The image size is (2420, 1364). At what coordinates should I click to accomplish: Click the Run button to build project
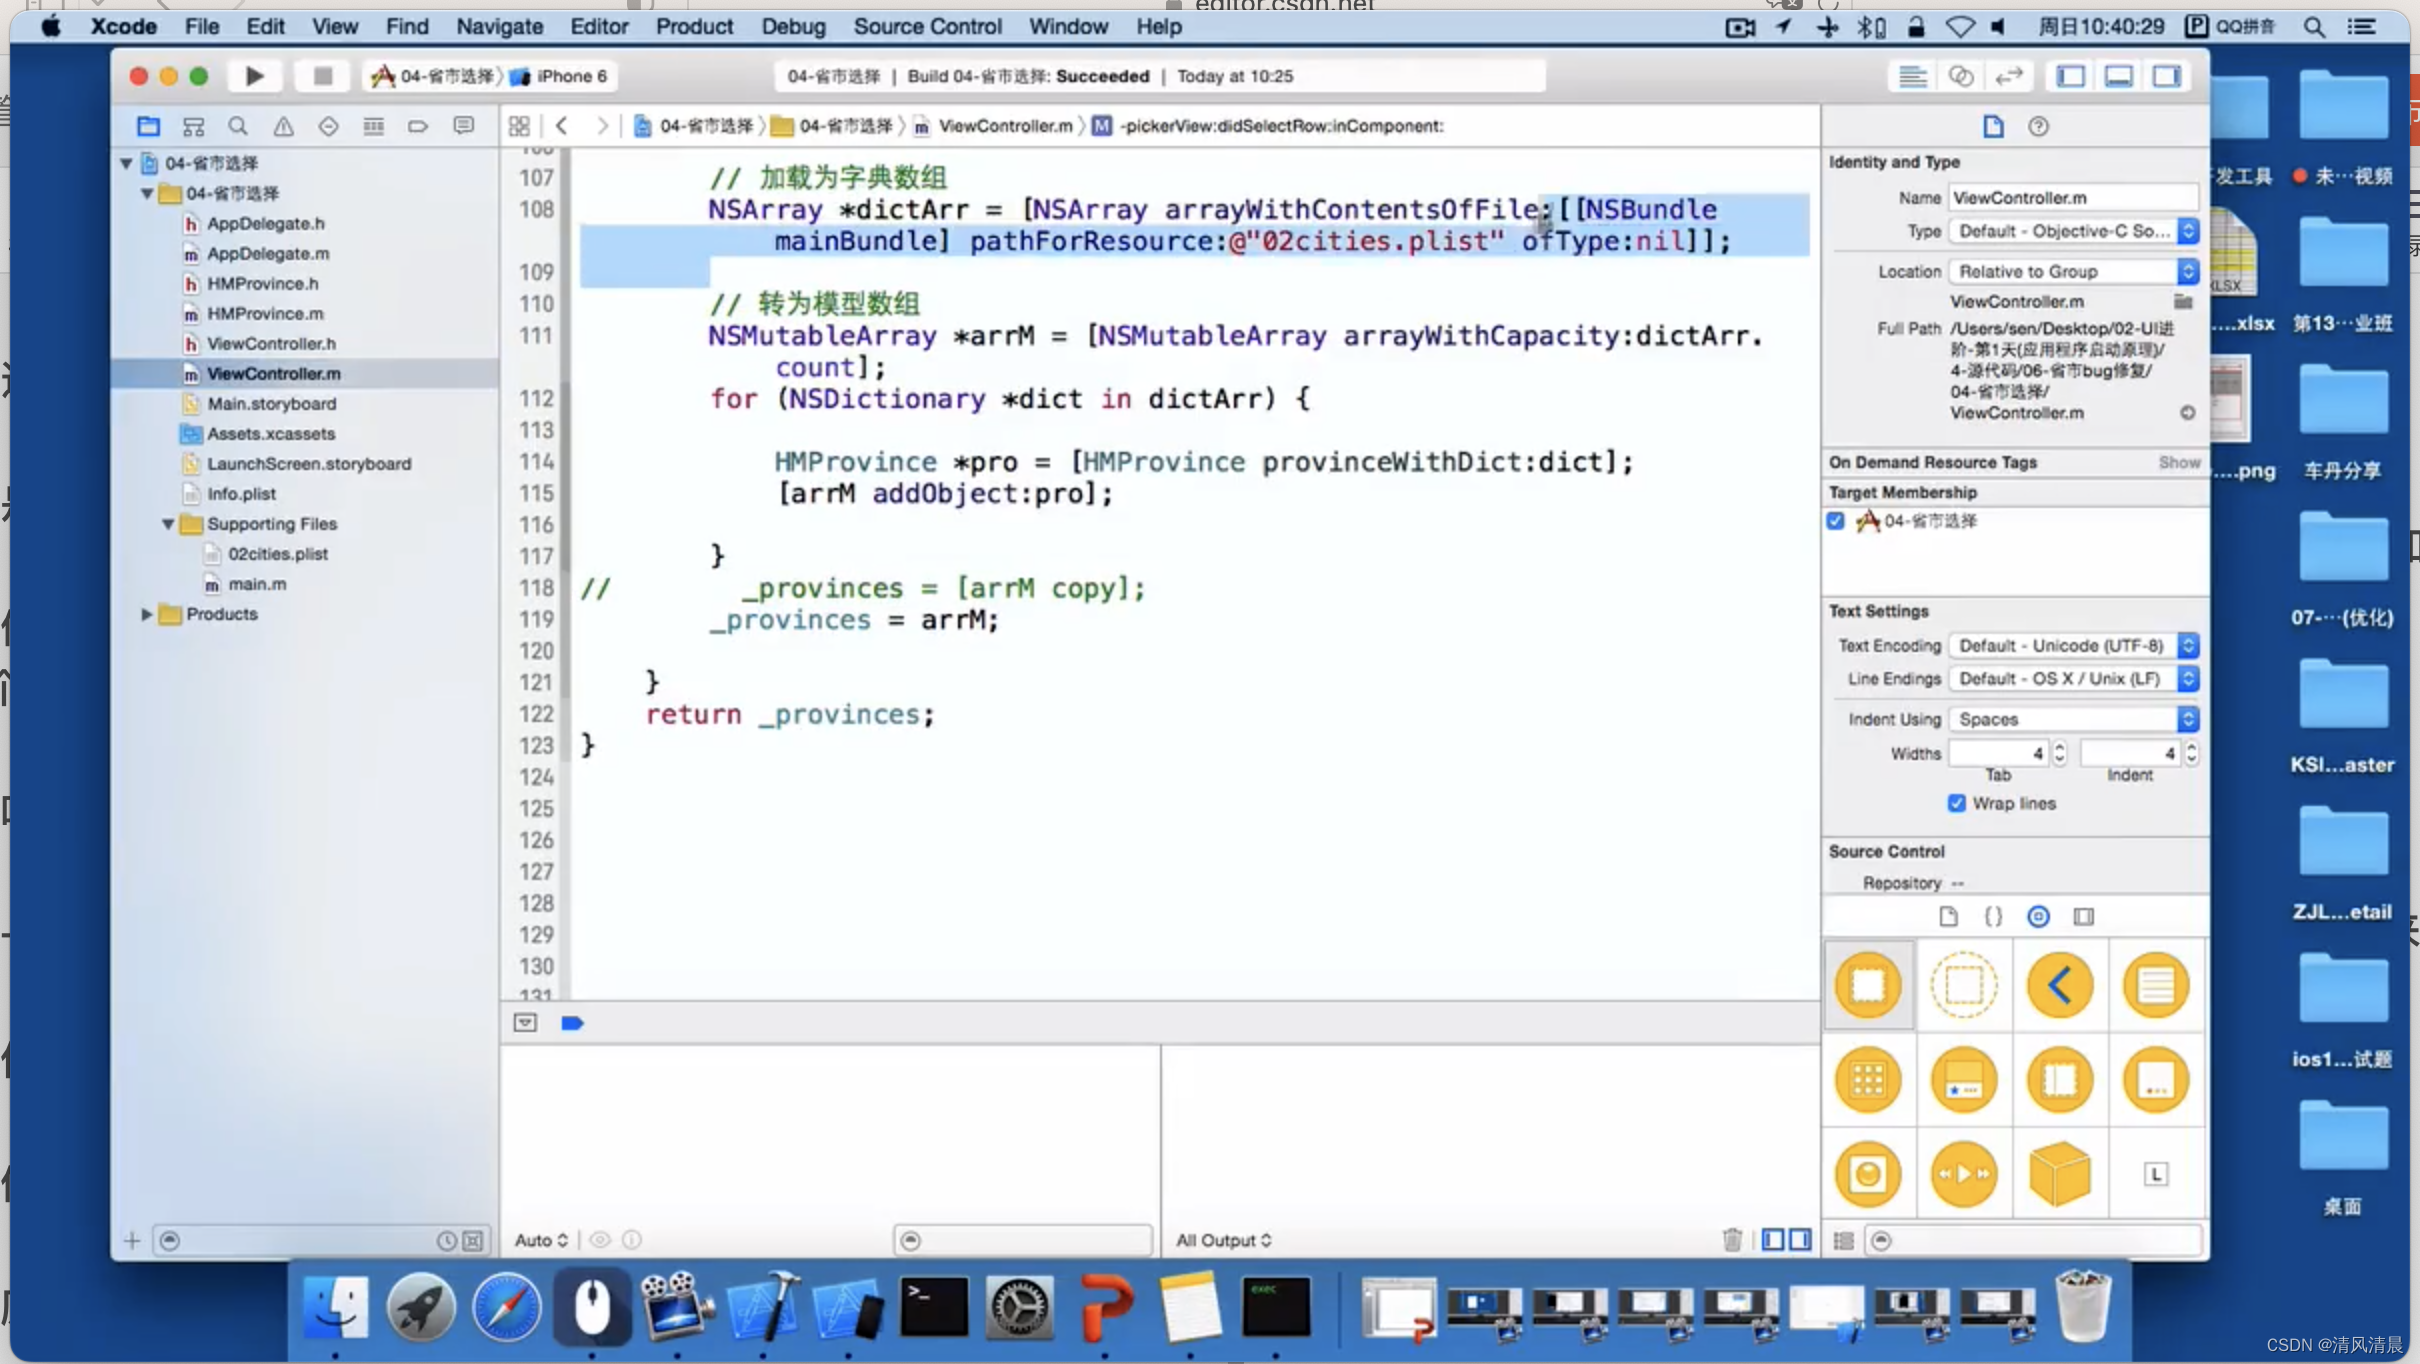254,75
